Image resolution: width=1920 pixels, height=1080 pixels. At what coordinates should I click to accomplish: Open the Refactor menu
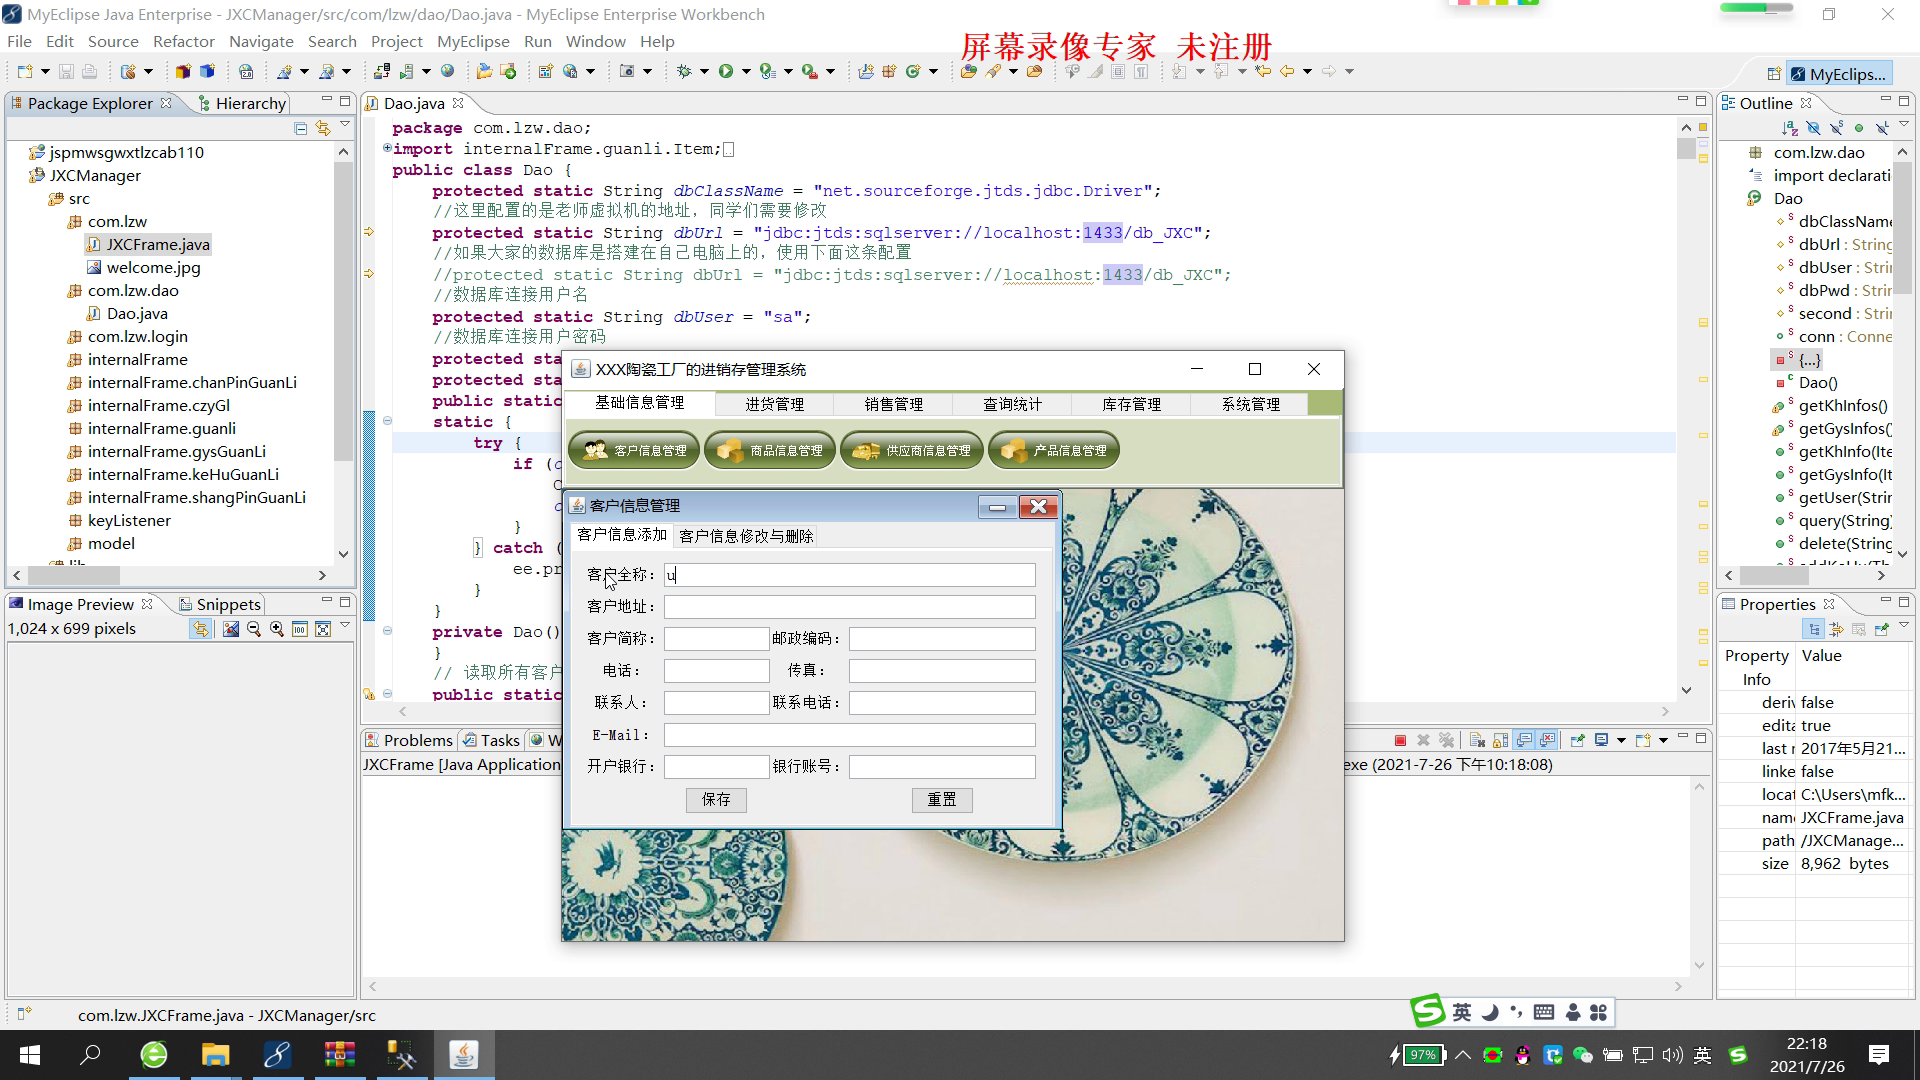(x=183, y=41)
